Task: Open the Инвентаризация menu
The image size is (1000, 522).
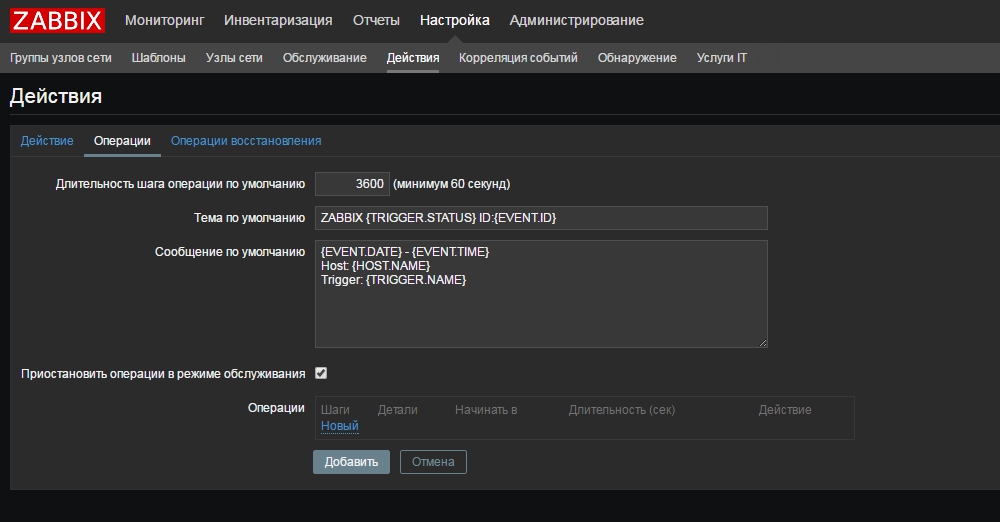Action: 278,20
